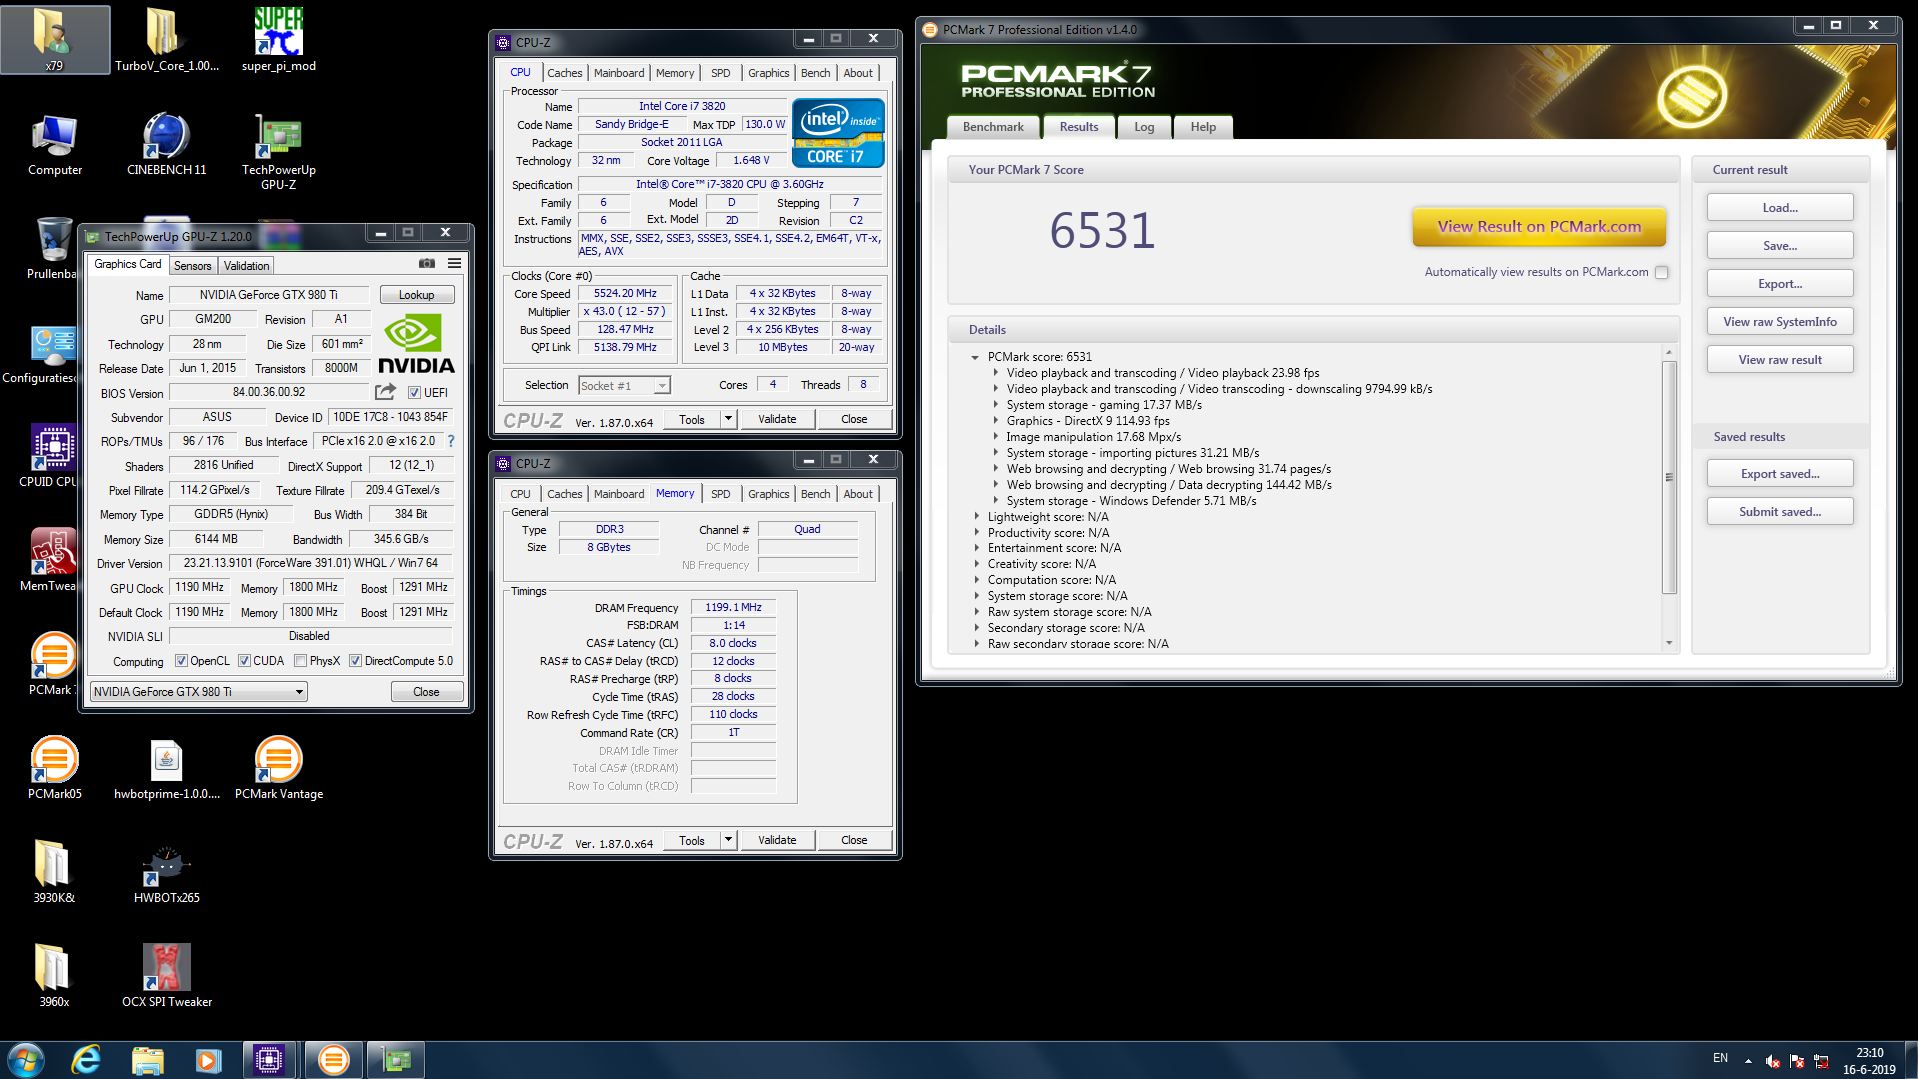Image resolution: width=1918 pixels, height=1079 pixels.
Task: Switch to Log tab in PCMark 7
Action: click(1144, 127)
